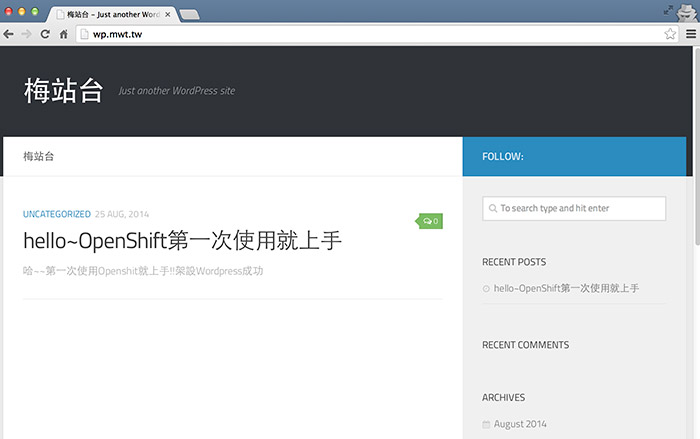
Task: Open the August 2014 archive link
Action: (x=520, y=424)
